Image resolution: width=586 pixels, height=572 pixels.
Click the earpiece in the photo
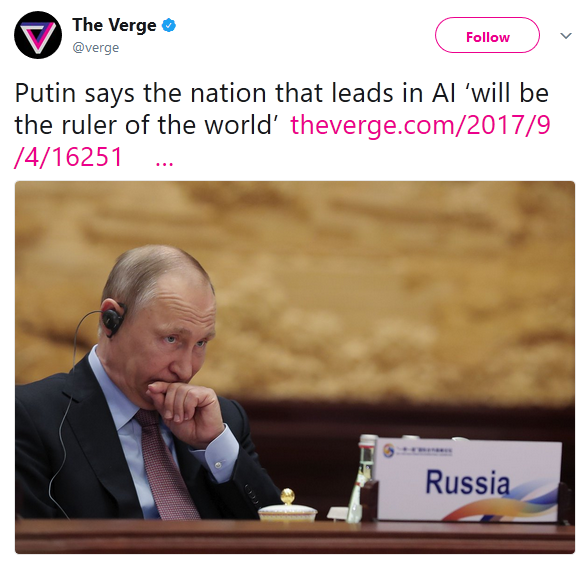click(x=114, y=317)
